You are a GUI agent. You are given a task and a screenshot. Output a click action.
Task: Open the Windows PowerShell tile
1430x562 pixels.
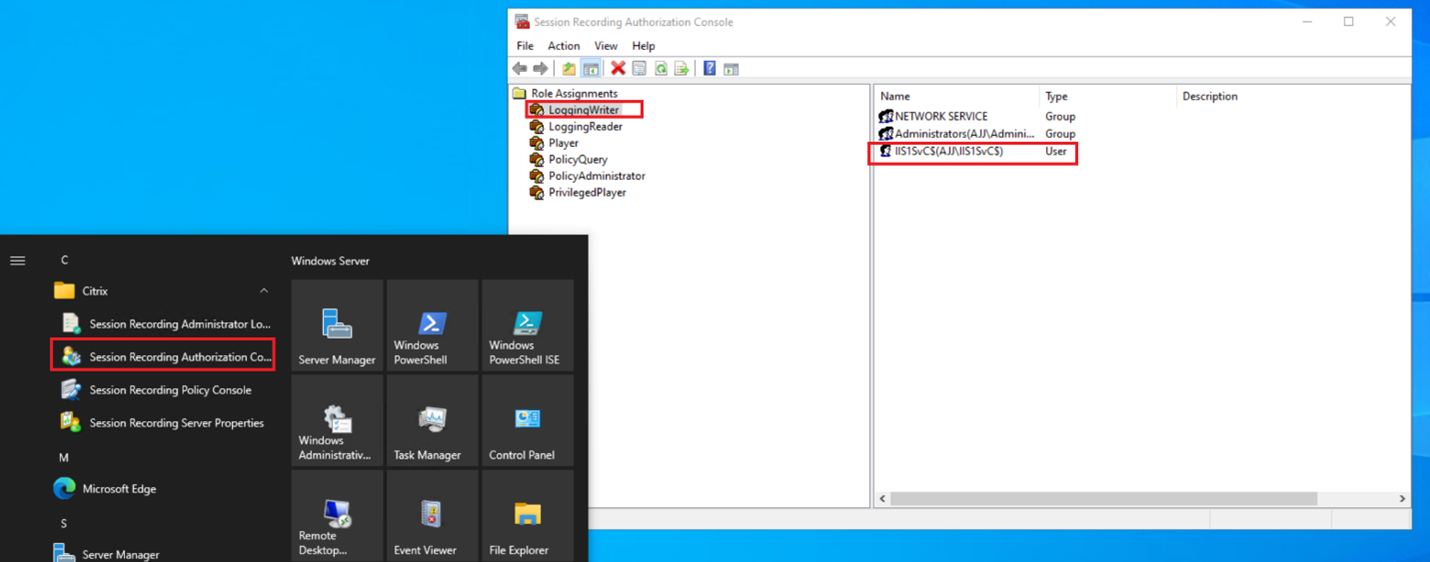tap(432, 326)
